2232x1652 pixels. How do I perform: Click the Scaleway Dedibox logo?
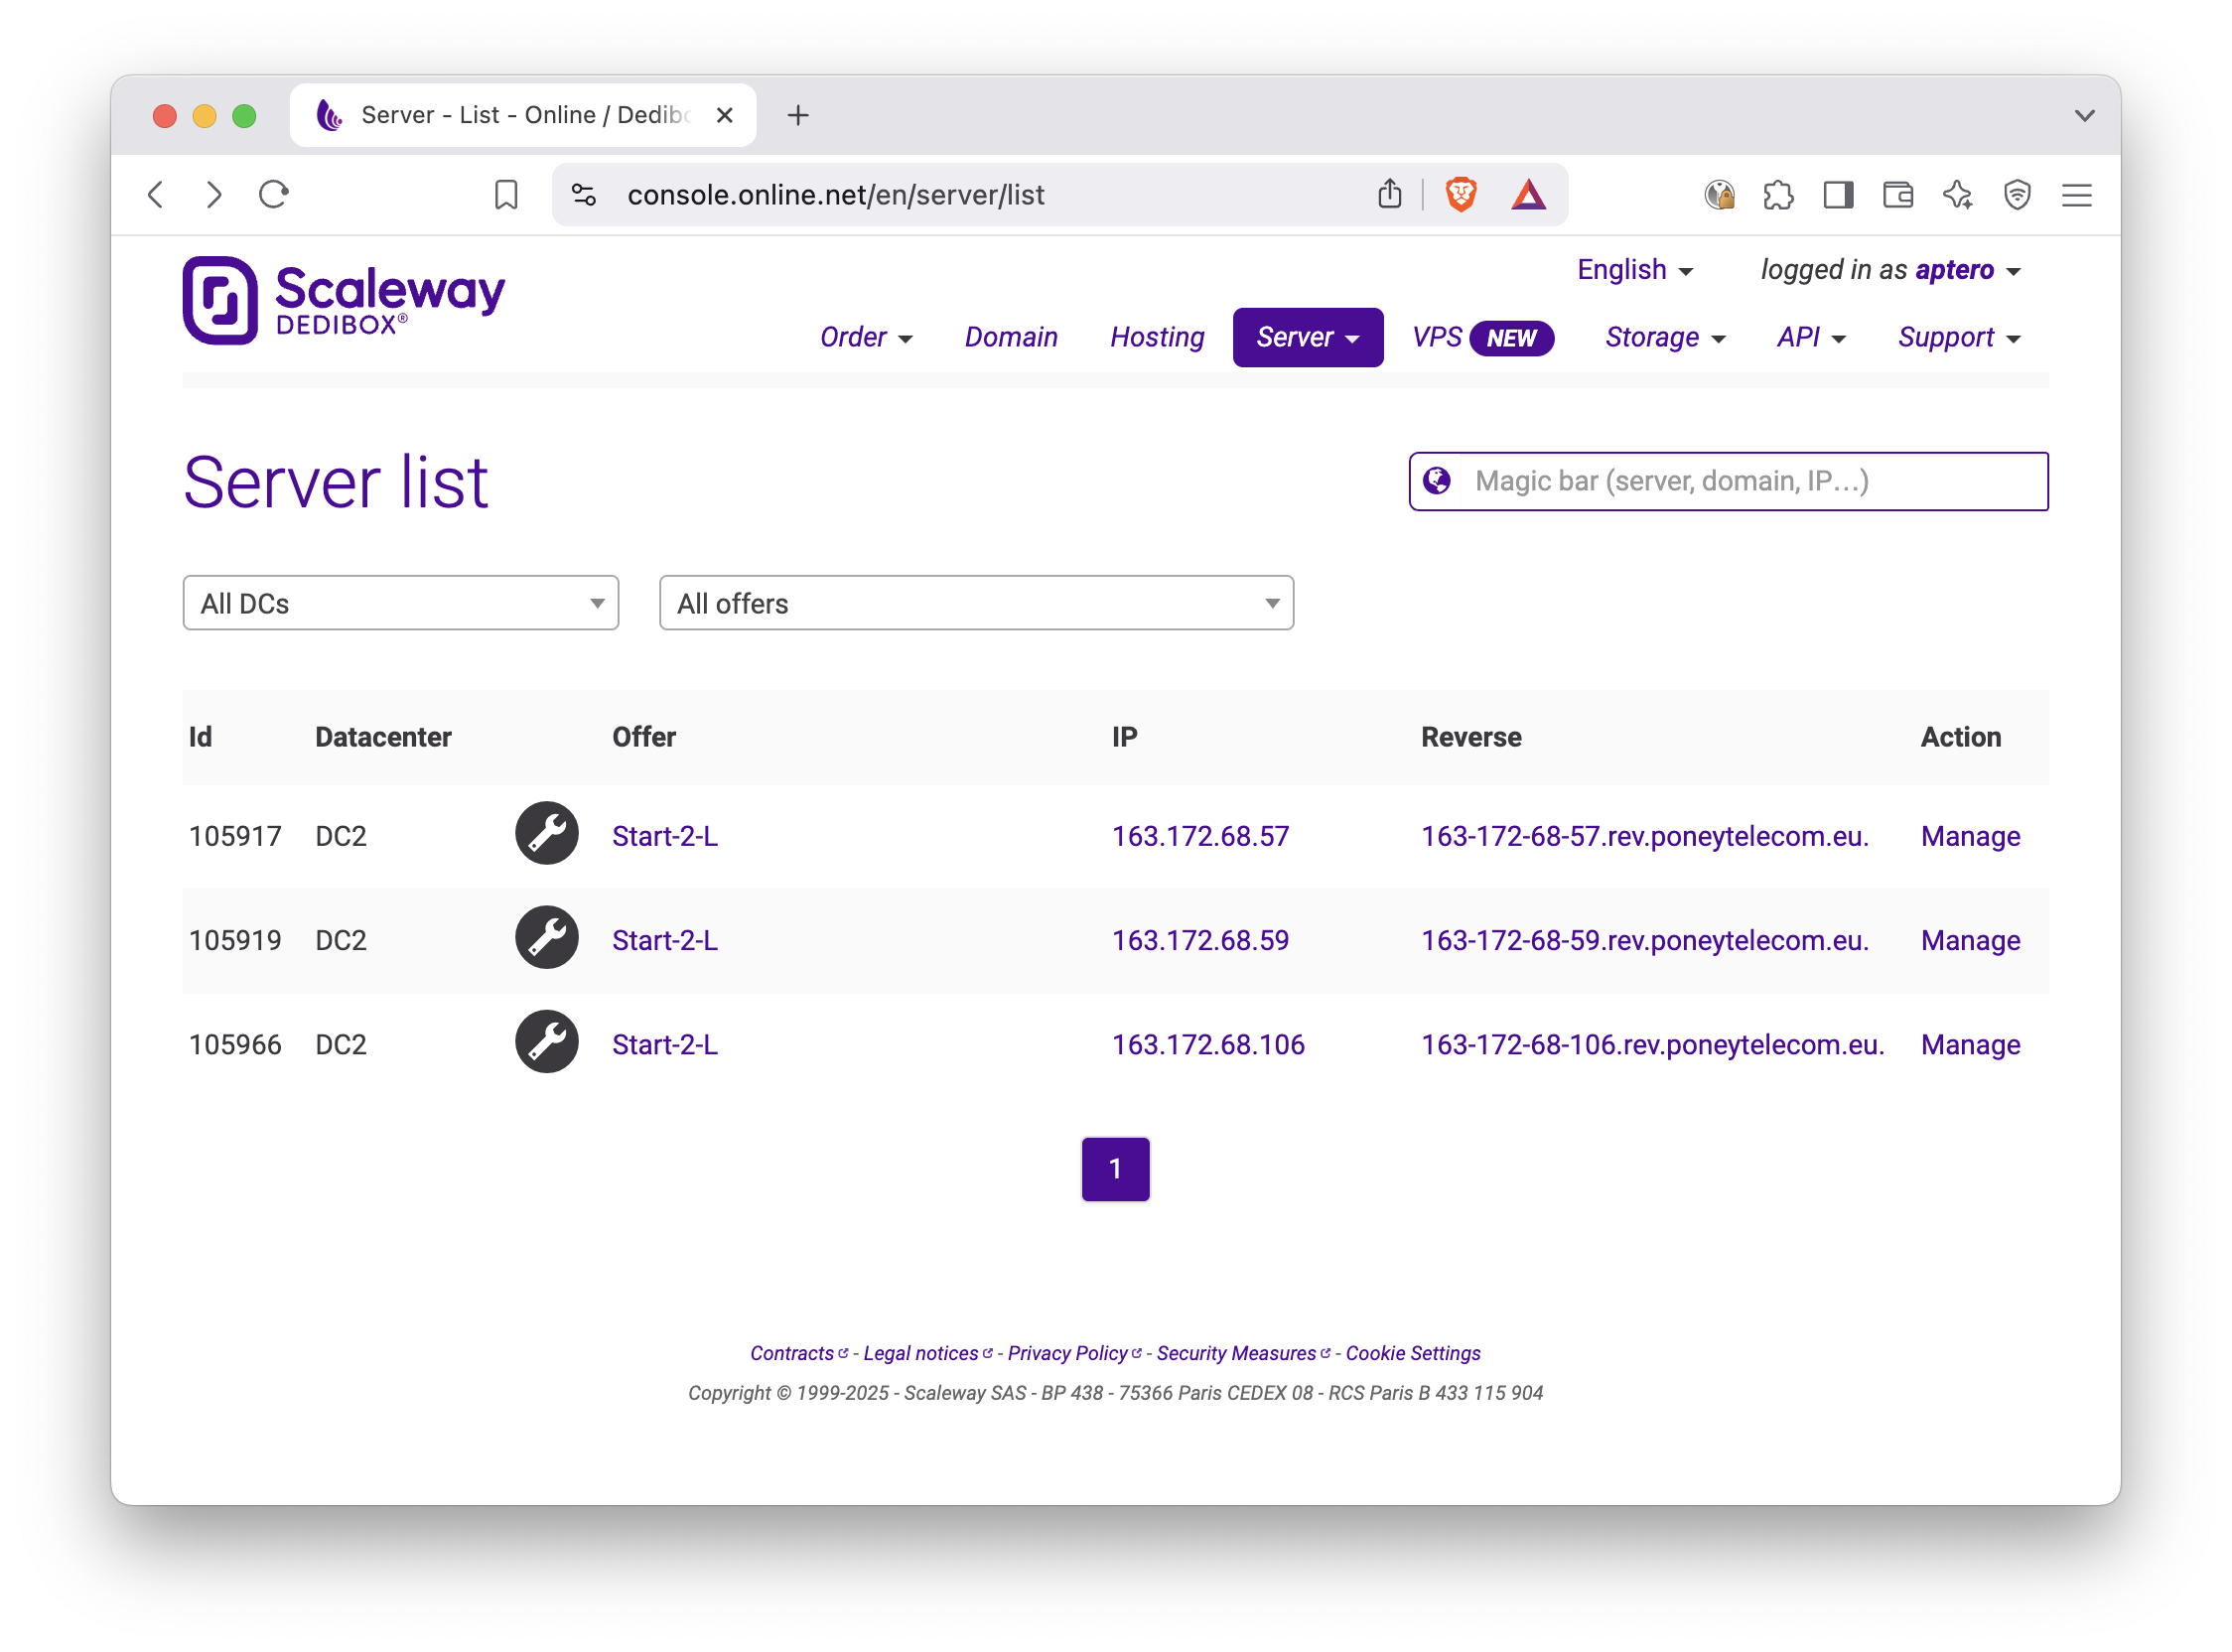(x=344, y=301)
